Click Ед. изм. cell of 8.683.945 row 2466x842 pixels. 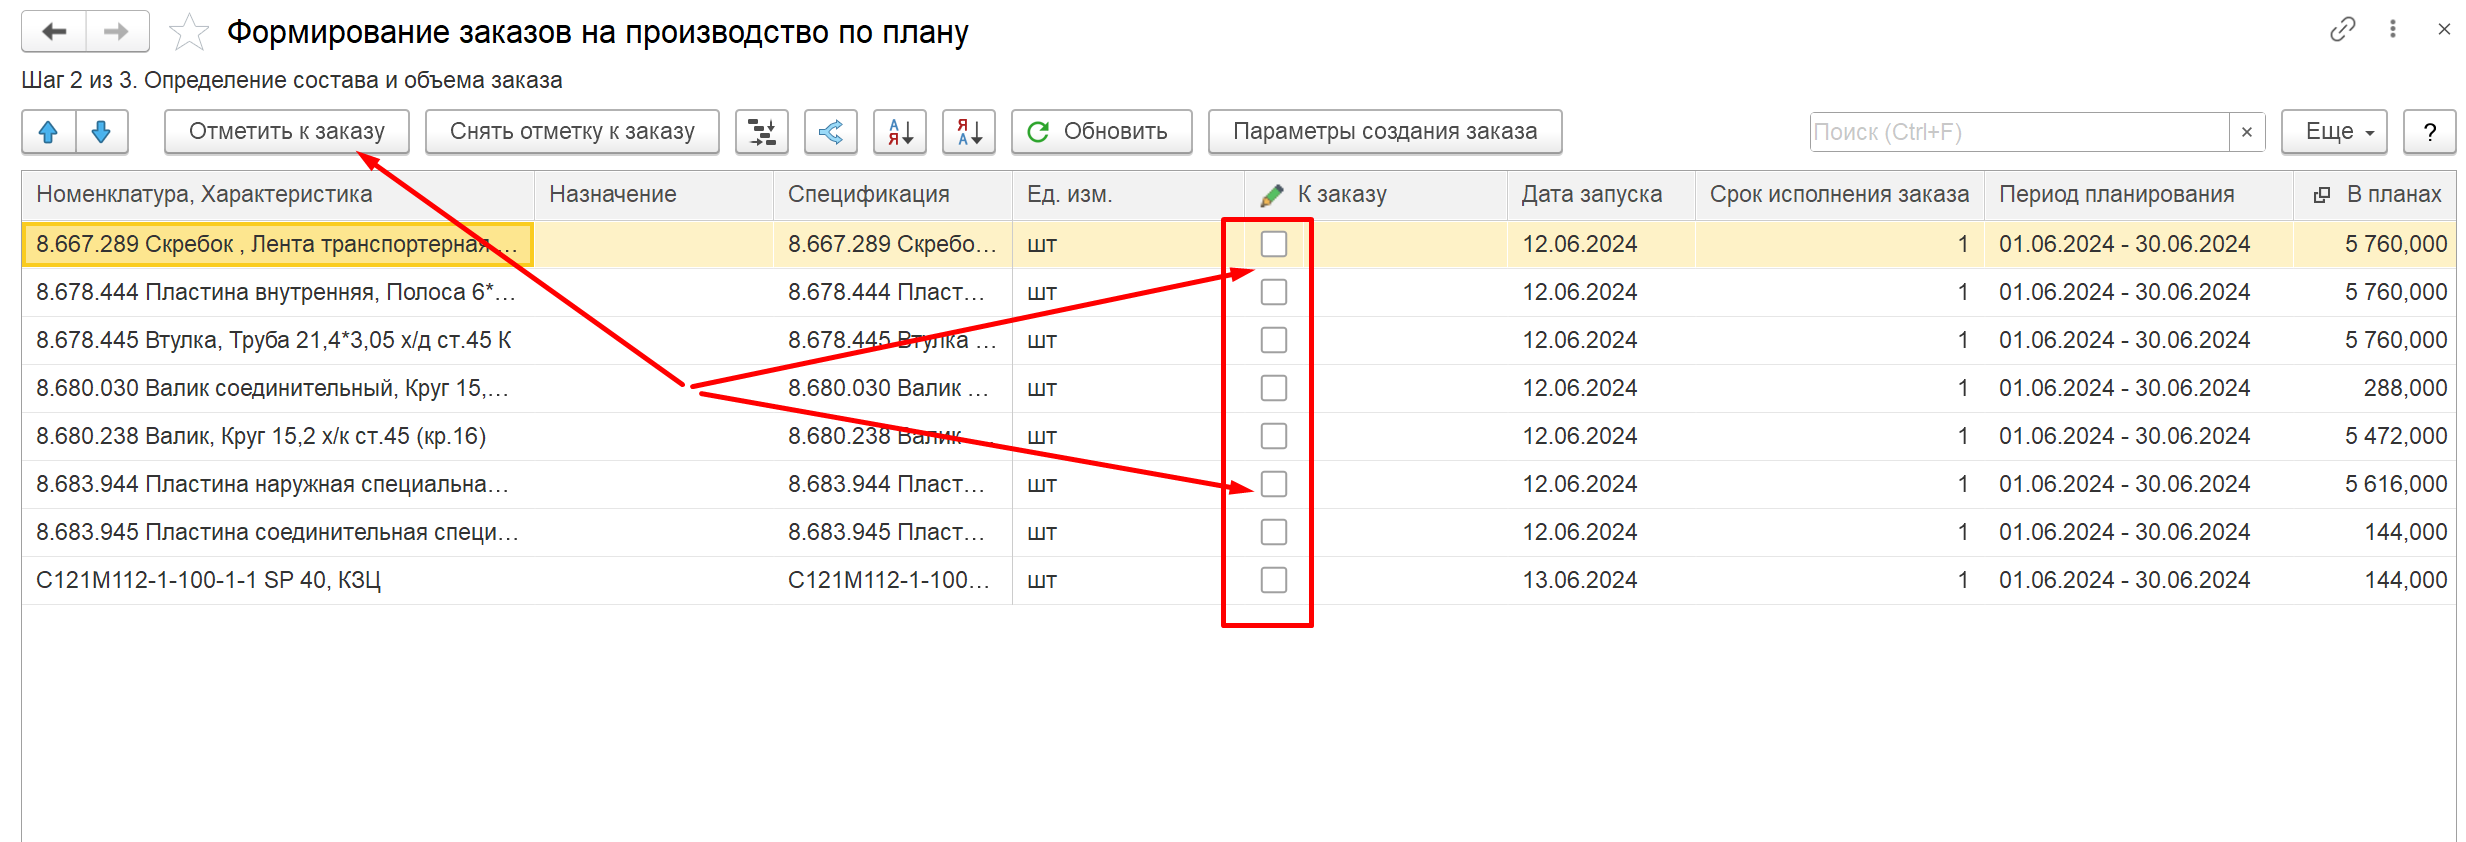click(x=1128, y=532)
